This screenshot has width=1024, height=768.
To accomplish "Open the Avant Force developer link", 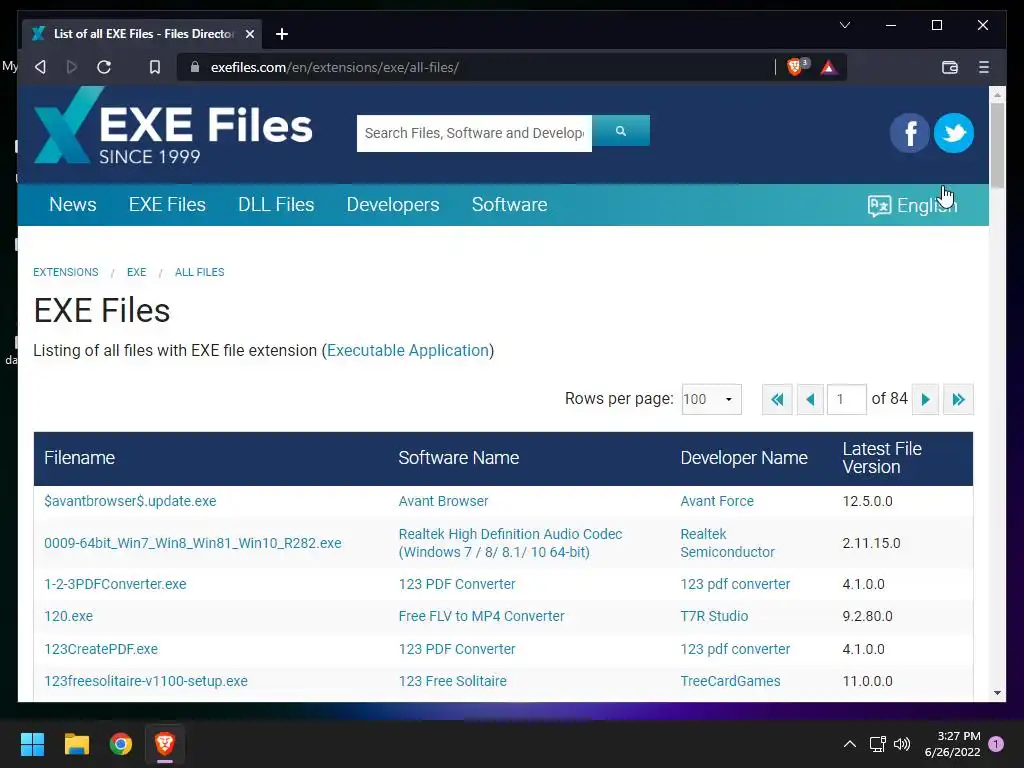I will [717, 501].
